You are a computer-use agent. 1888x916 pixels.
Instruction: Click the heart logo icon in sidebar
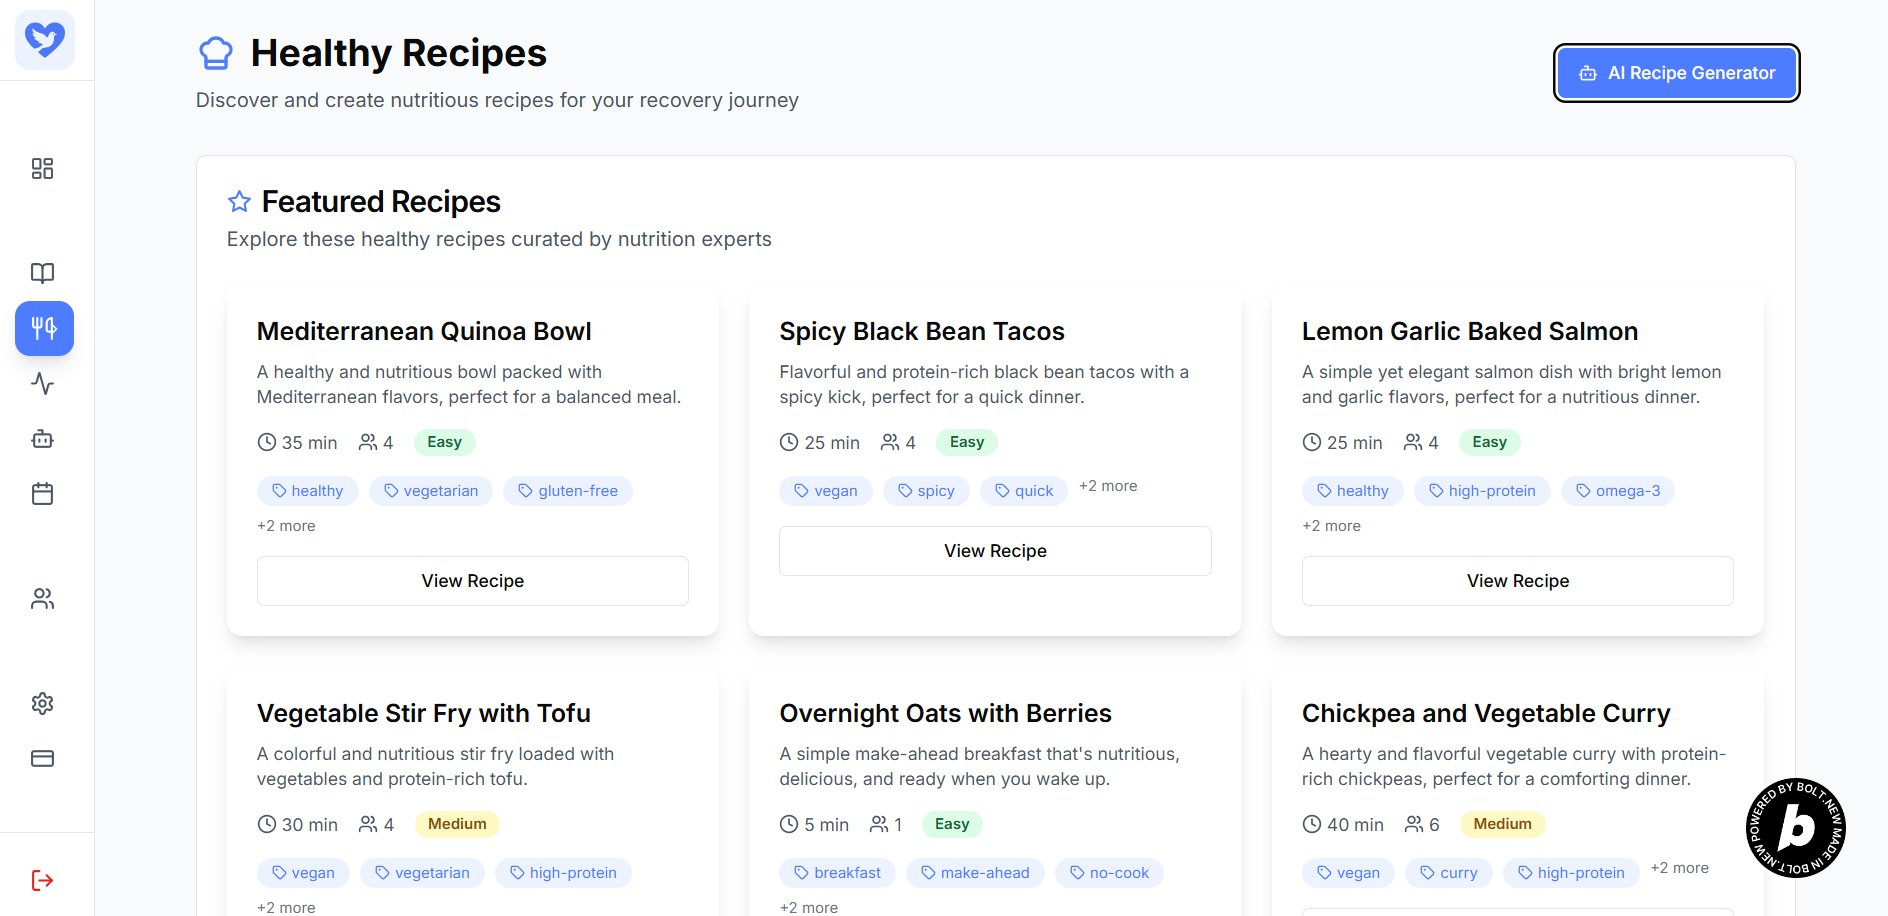(45, 40)
